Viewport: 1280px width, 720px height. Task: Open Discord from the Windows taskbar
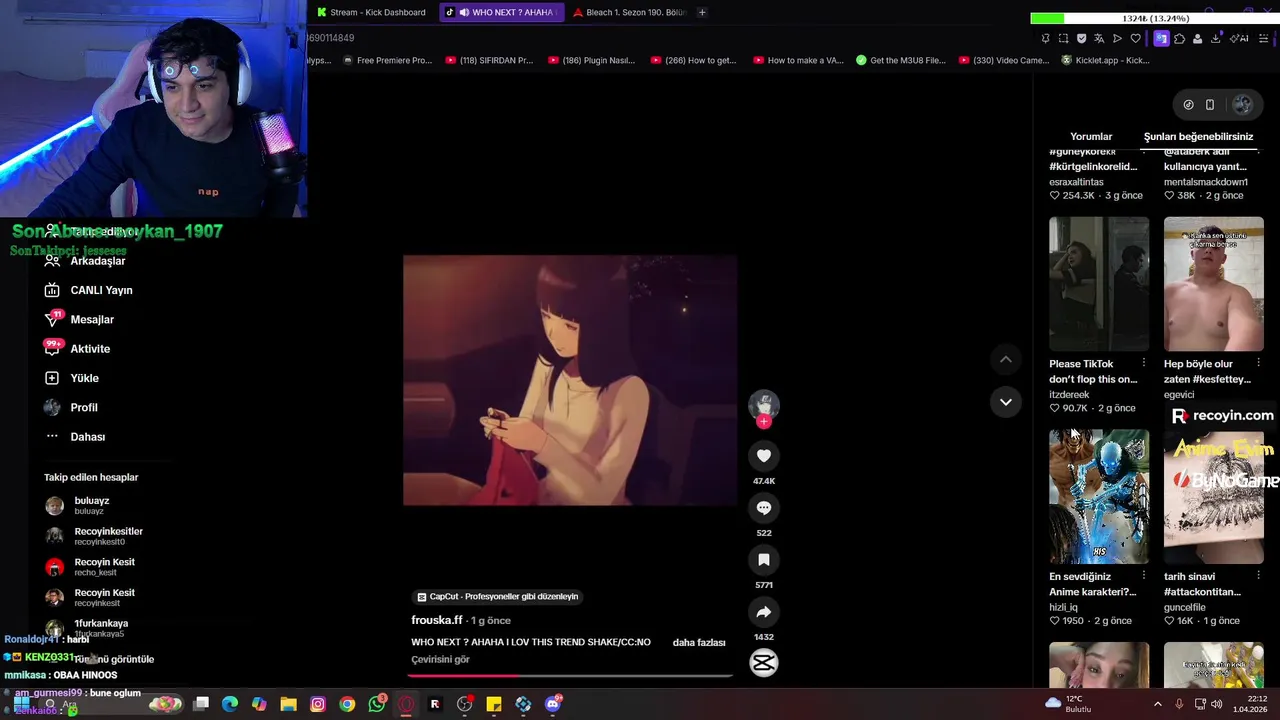(x=553, y=704)
